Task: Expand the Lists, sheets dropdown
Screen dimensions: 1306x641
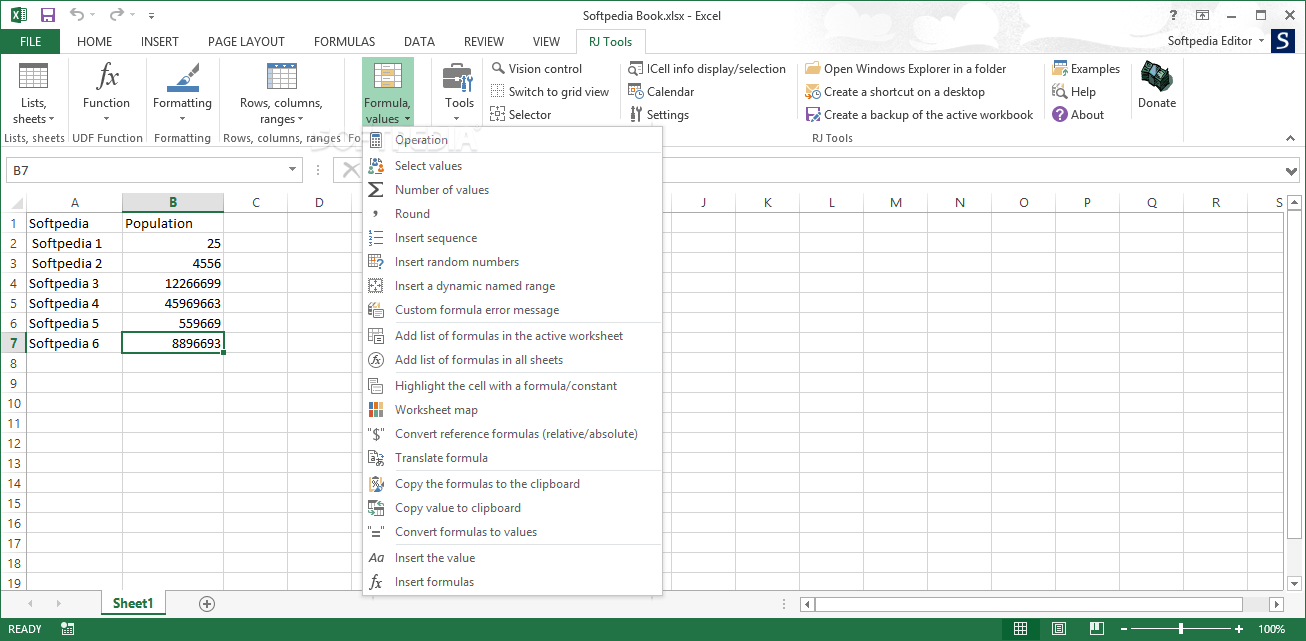Action: click(34, 95)
